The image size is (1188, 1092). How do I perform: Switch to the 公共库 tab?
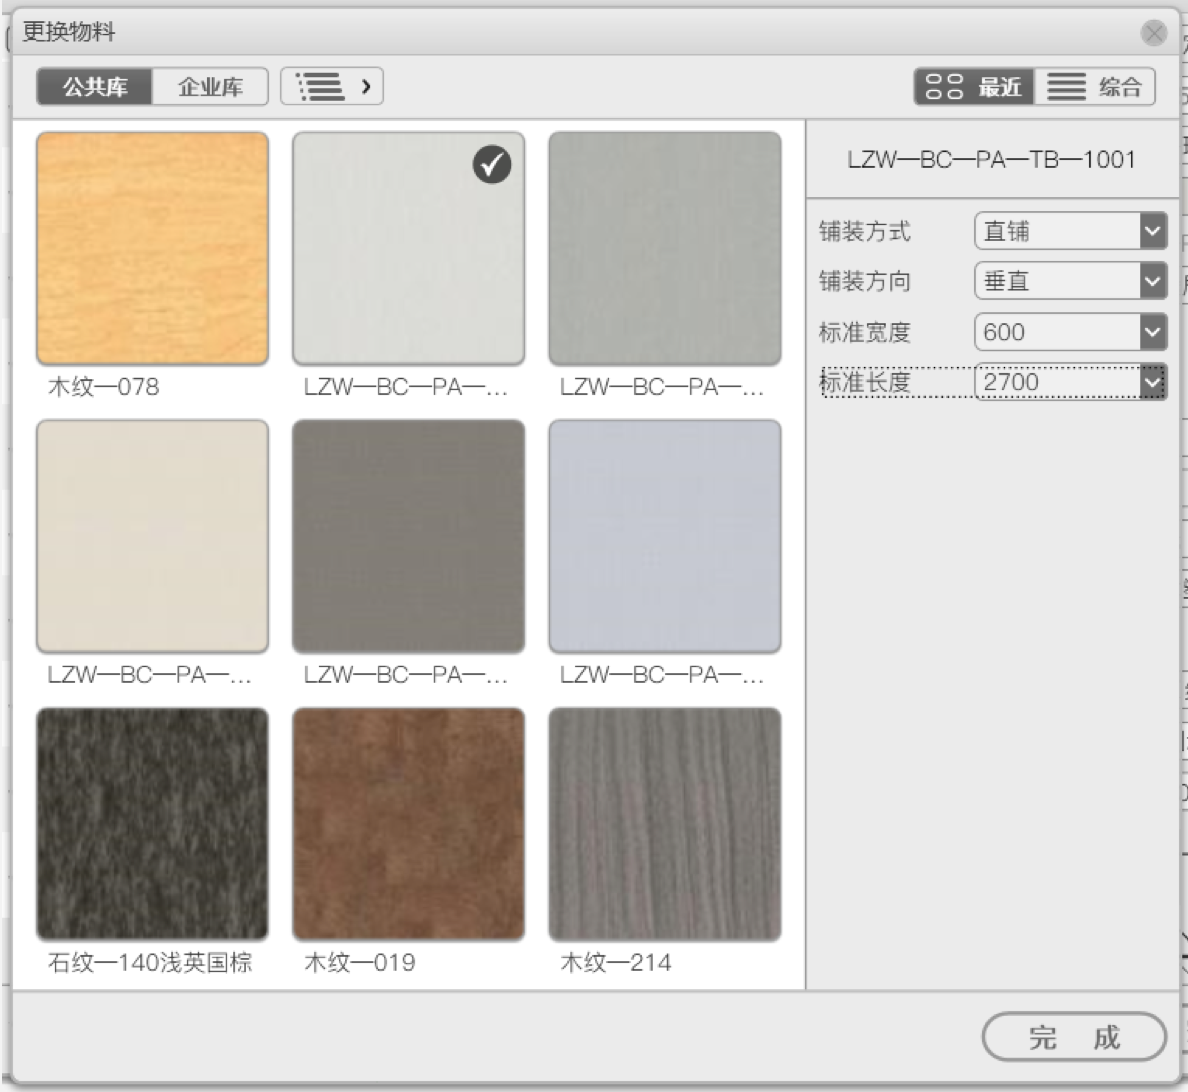[95, 86]
